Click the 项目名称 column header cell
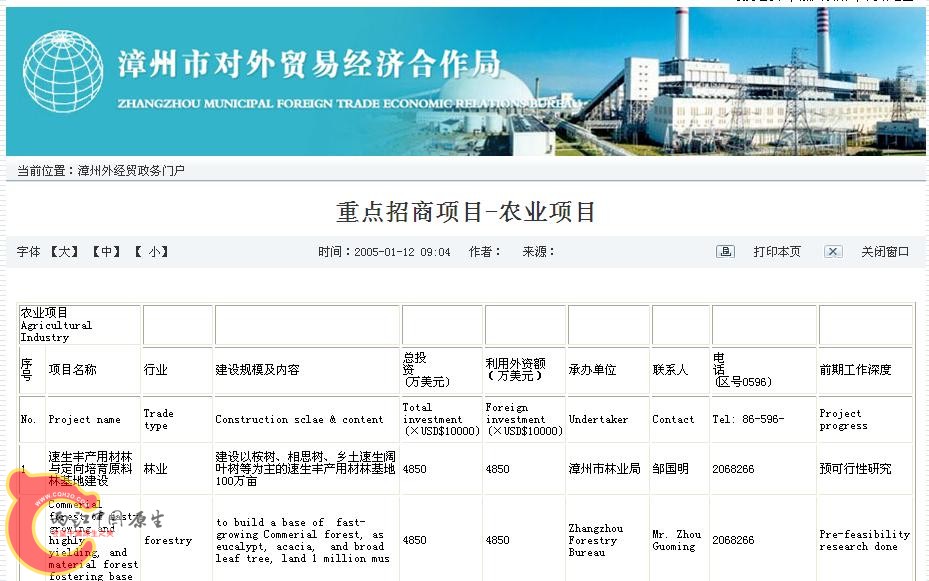 [73, 370]
